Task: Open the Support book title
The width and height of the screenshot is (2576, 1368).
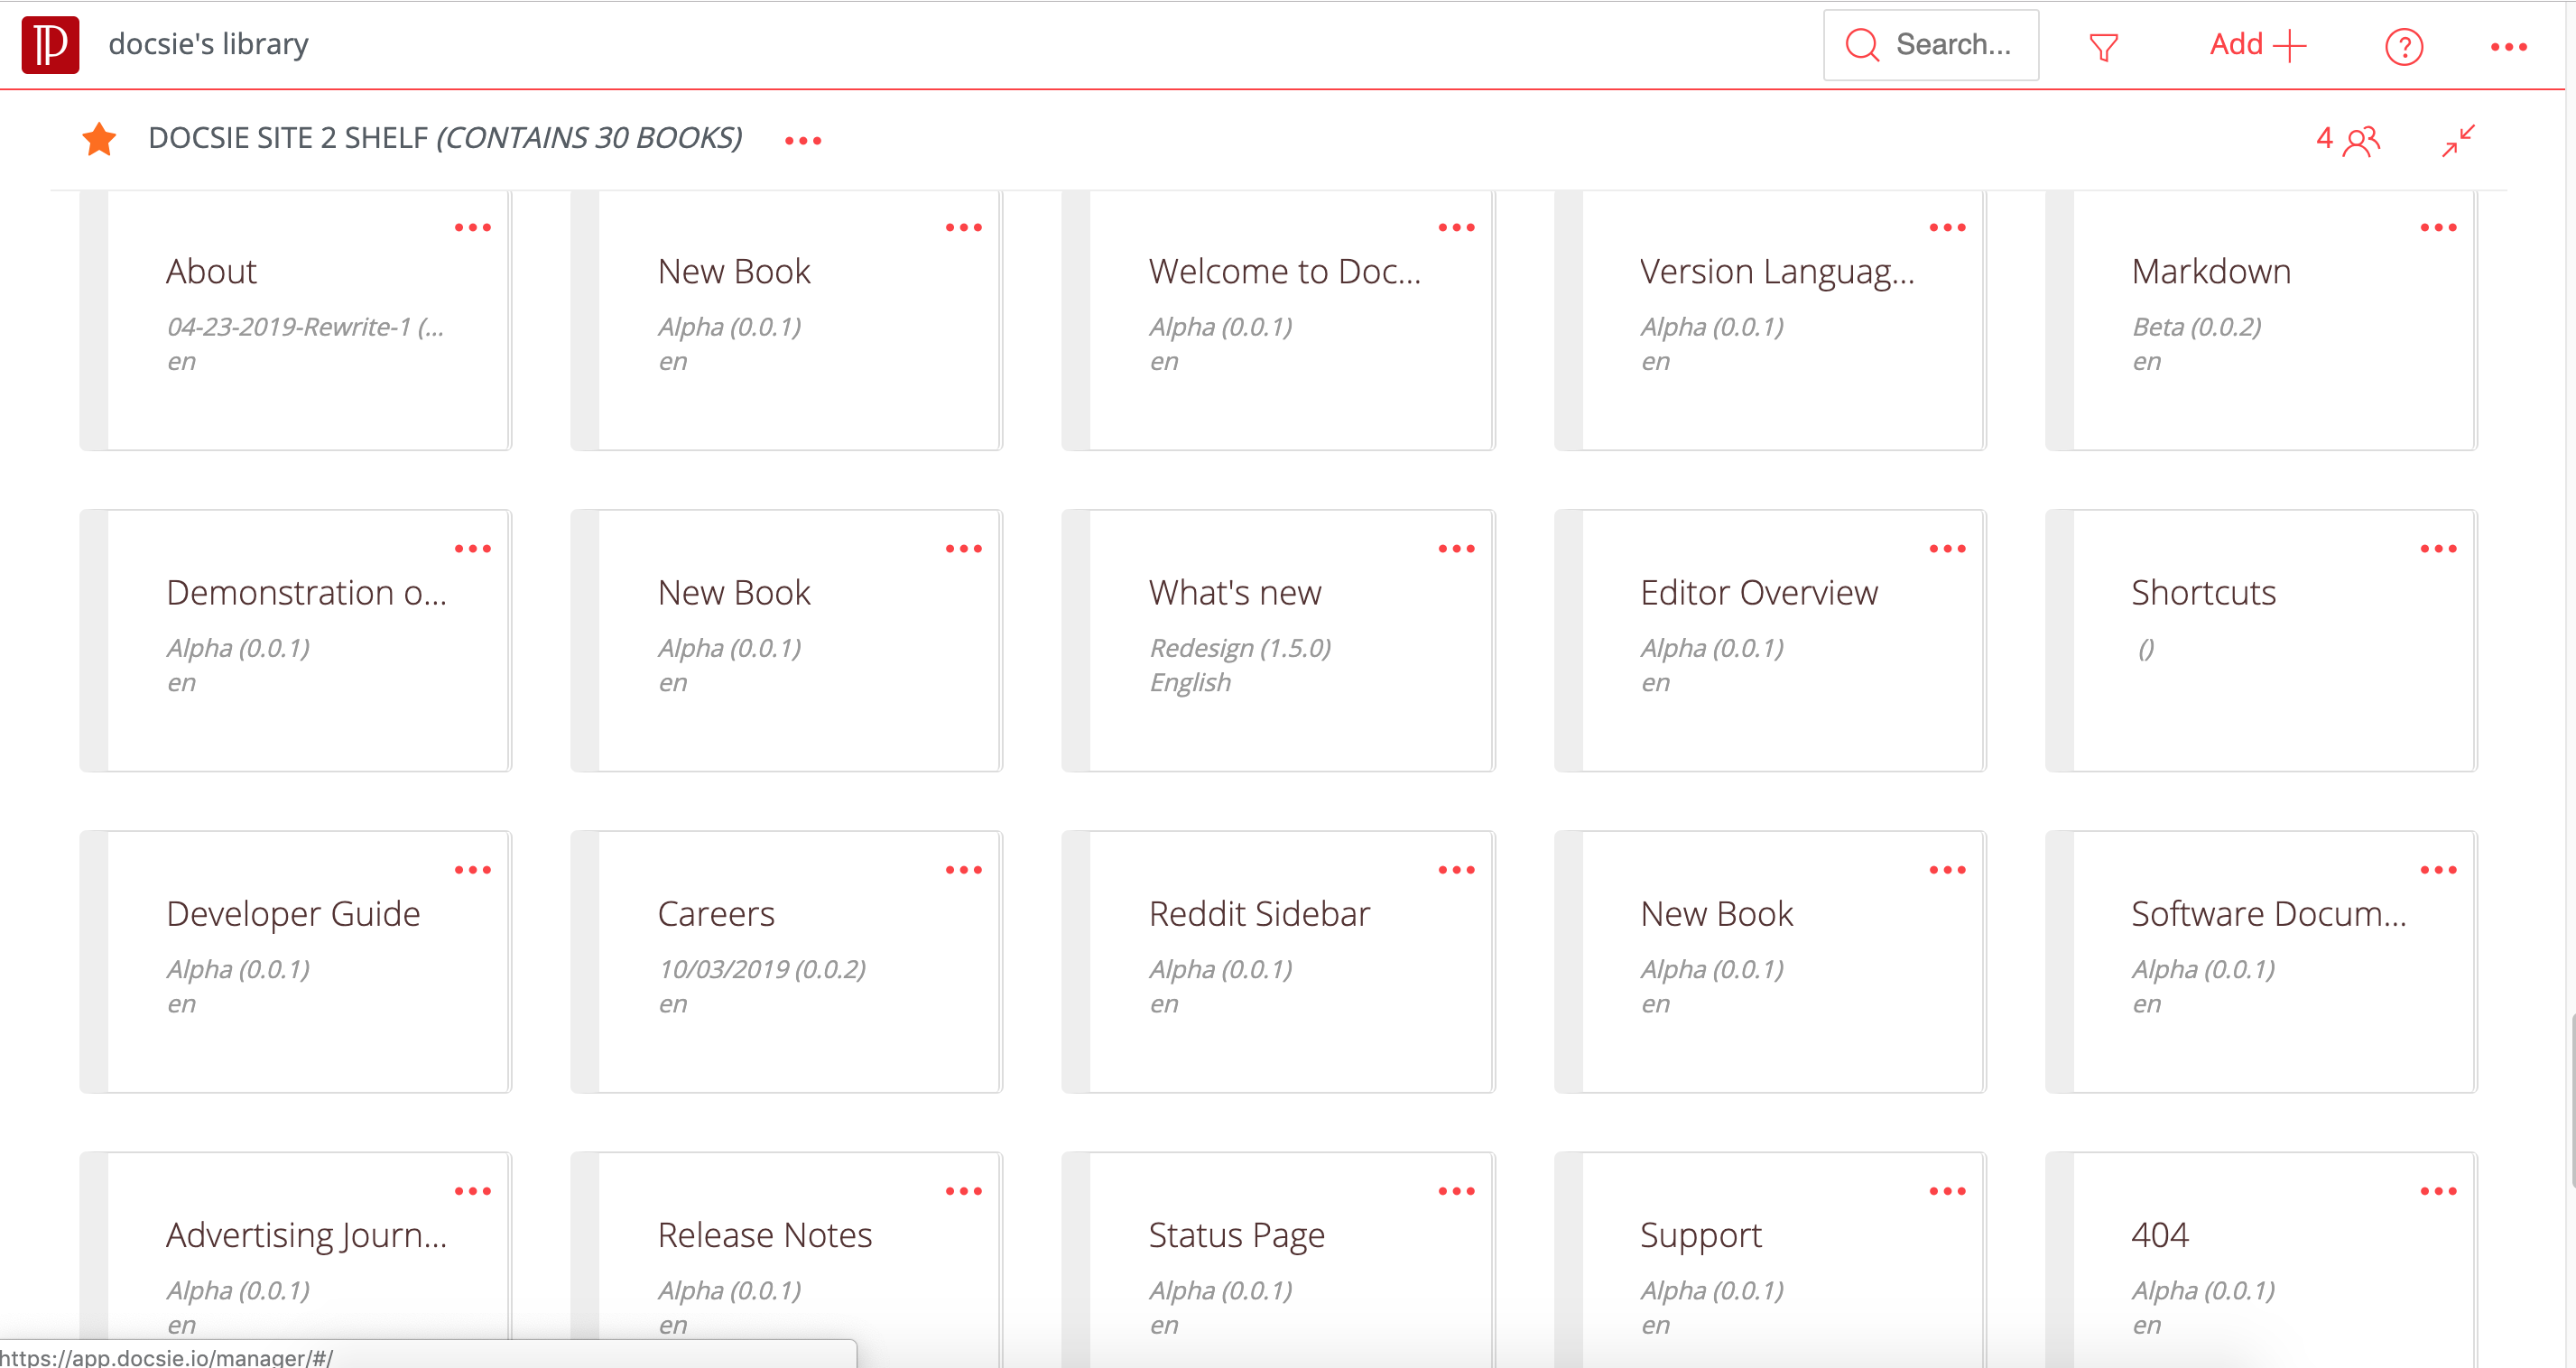Action: pyautogui.click(x=1701, y=1236)
